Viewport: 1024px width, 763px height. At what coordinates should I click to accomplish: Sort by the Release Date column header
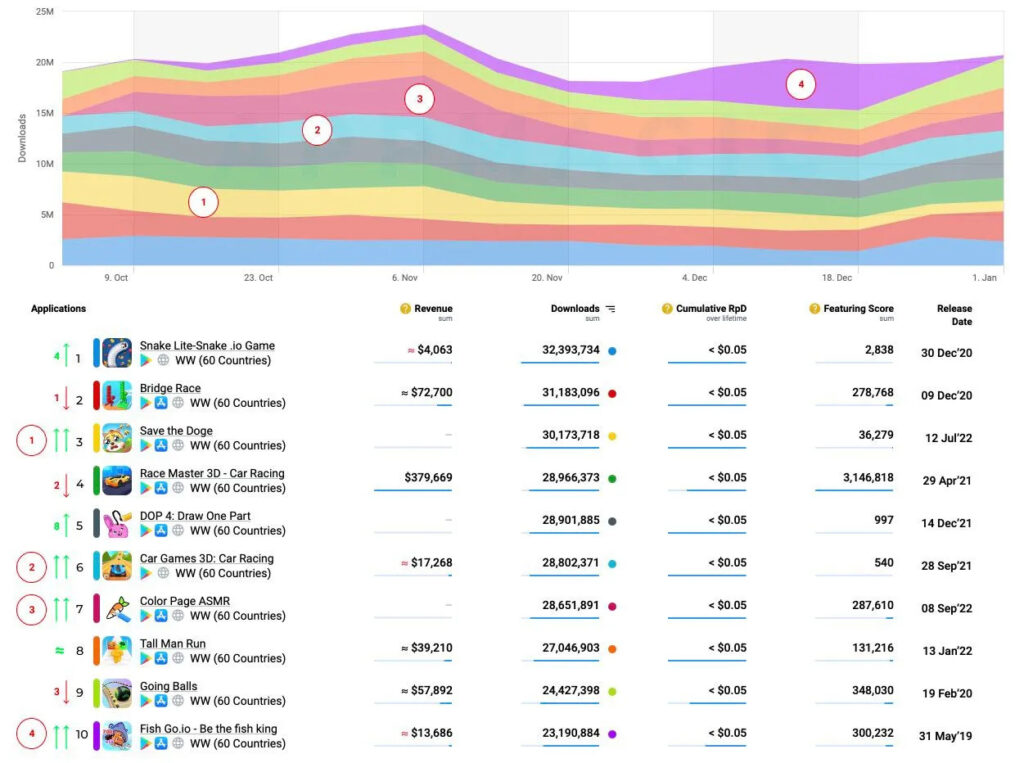coord(954,315)
